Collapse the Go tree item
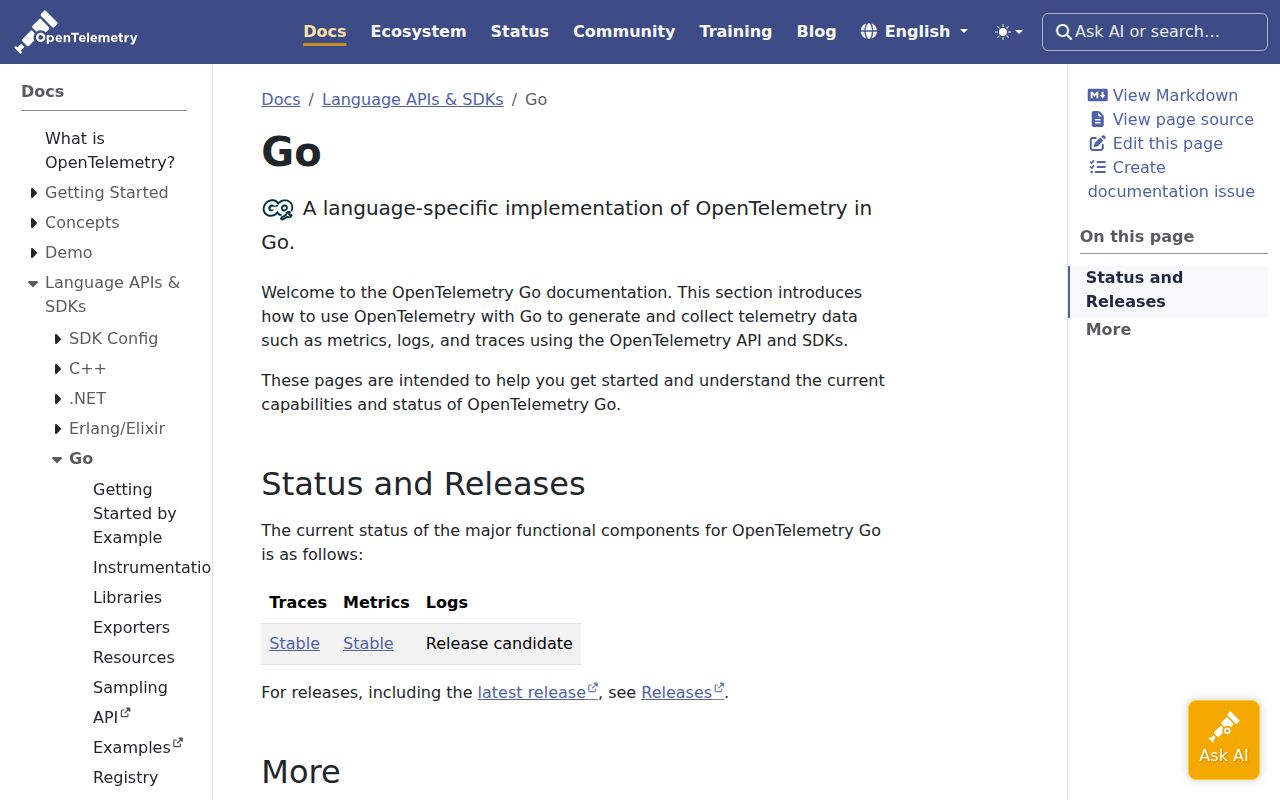 tap(58, 459)
